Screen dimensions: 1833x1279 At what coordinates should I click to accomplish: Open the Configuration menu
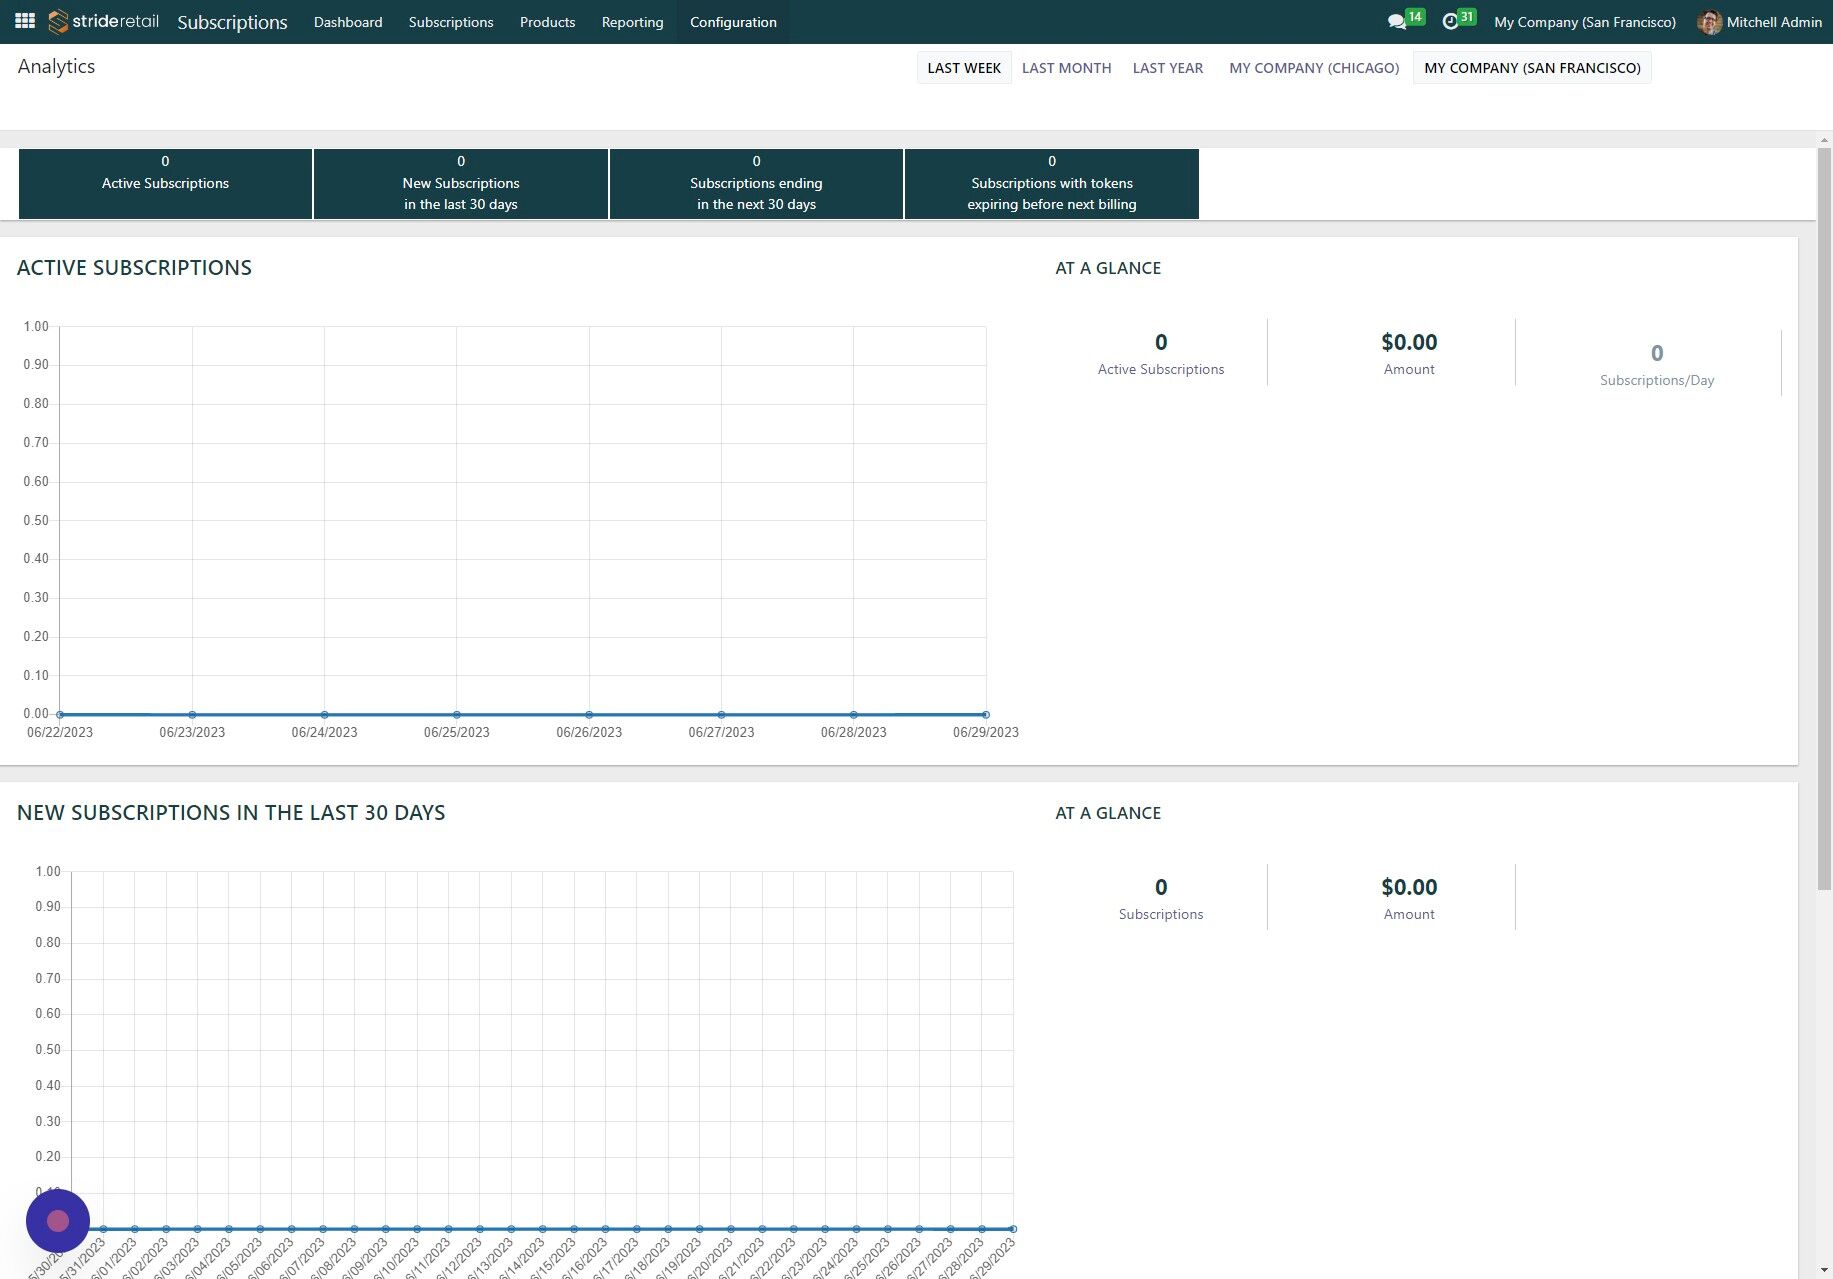click(733, 22)
